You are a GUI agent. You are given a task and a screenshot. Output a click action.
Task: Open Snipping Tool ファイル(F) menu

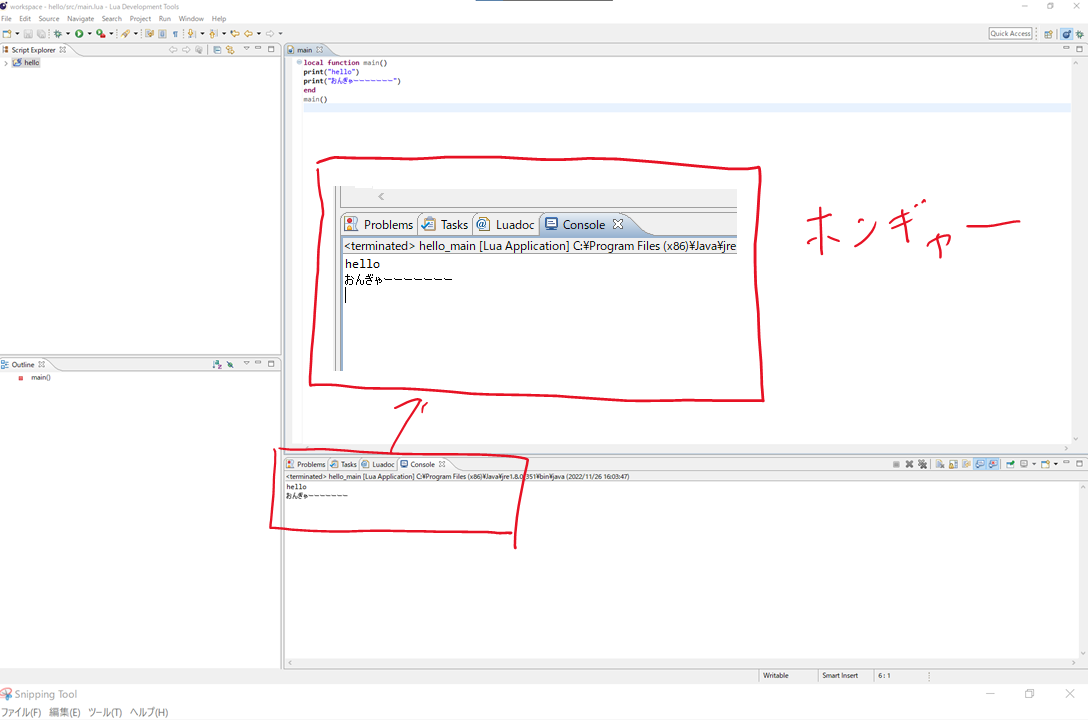21,712
